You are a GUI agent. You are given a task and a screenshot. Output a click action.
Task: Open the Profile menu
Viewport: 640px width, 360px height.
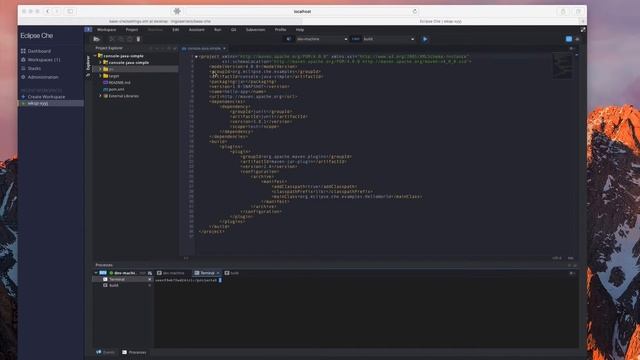(x=280, y=30)
